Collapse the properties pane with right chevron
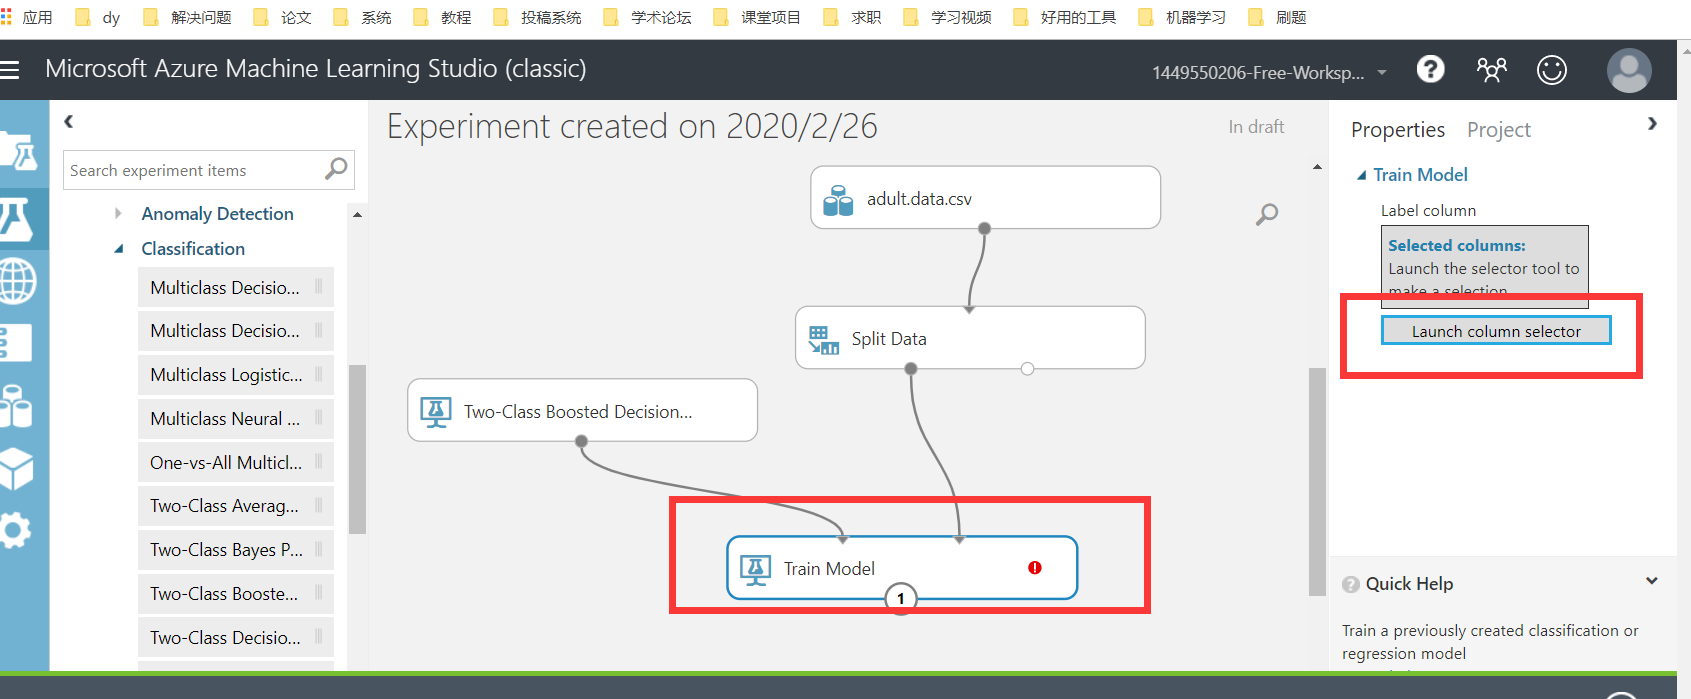Screen dimensions: 1691x699 click(1652, 124)
